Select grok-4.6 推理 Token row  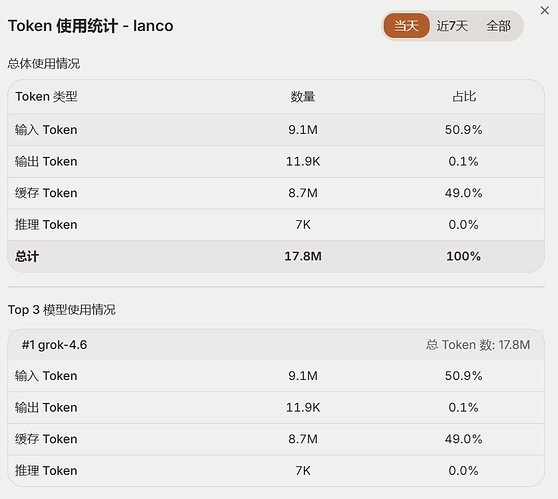[x=276, y=471]
